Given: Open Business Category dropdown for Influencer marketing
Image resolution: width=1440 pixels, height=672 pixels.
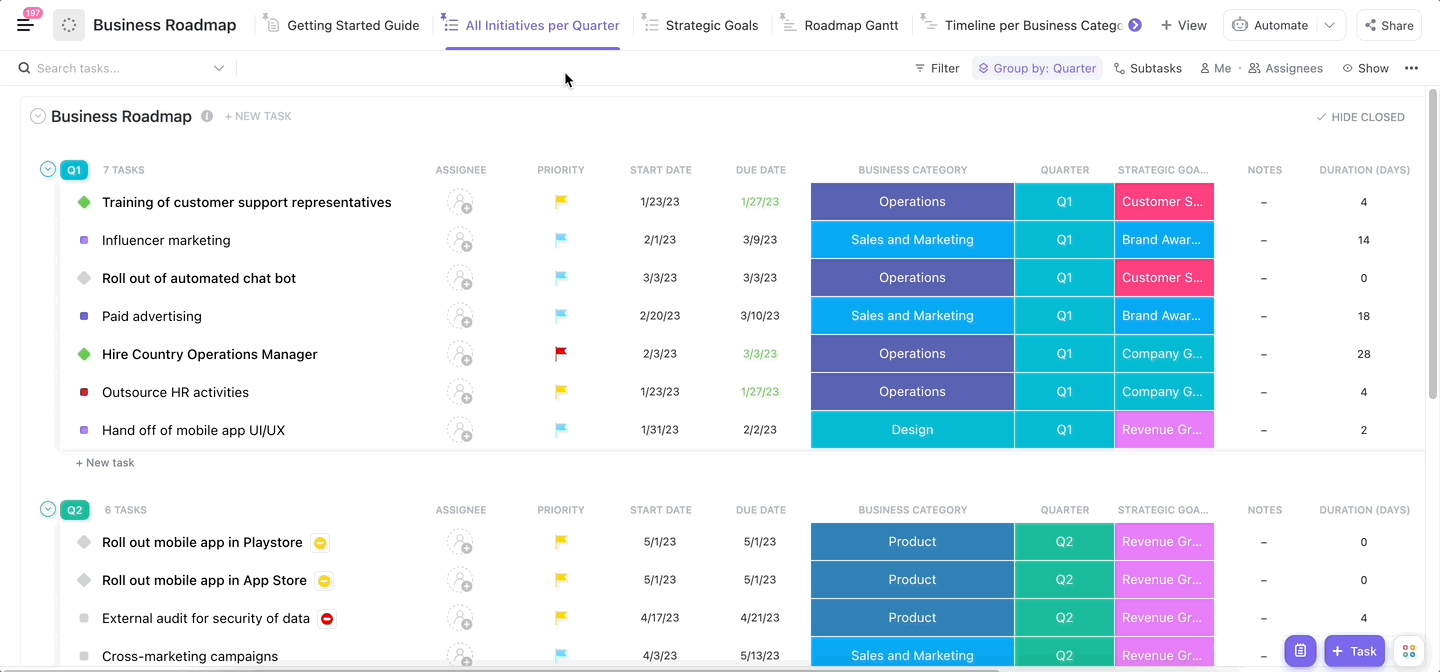Looking at the screenshot, I should point(912,240).
